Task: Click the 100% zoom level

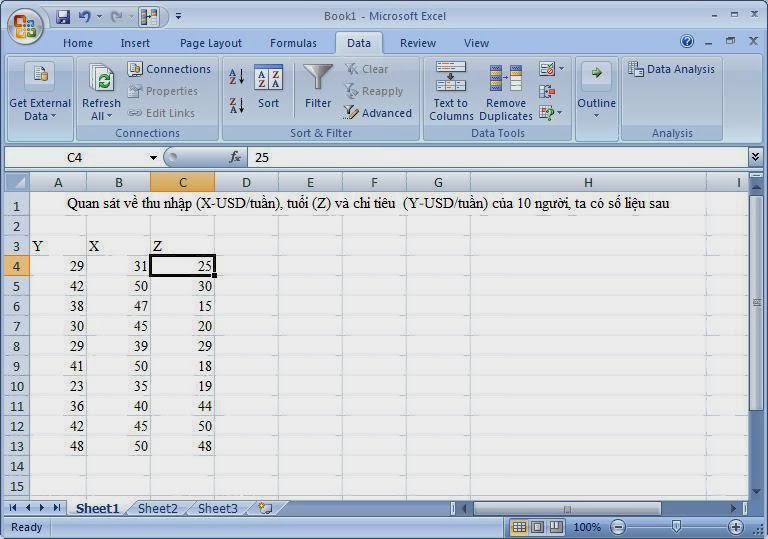Action: point(587,527)
